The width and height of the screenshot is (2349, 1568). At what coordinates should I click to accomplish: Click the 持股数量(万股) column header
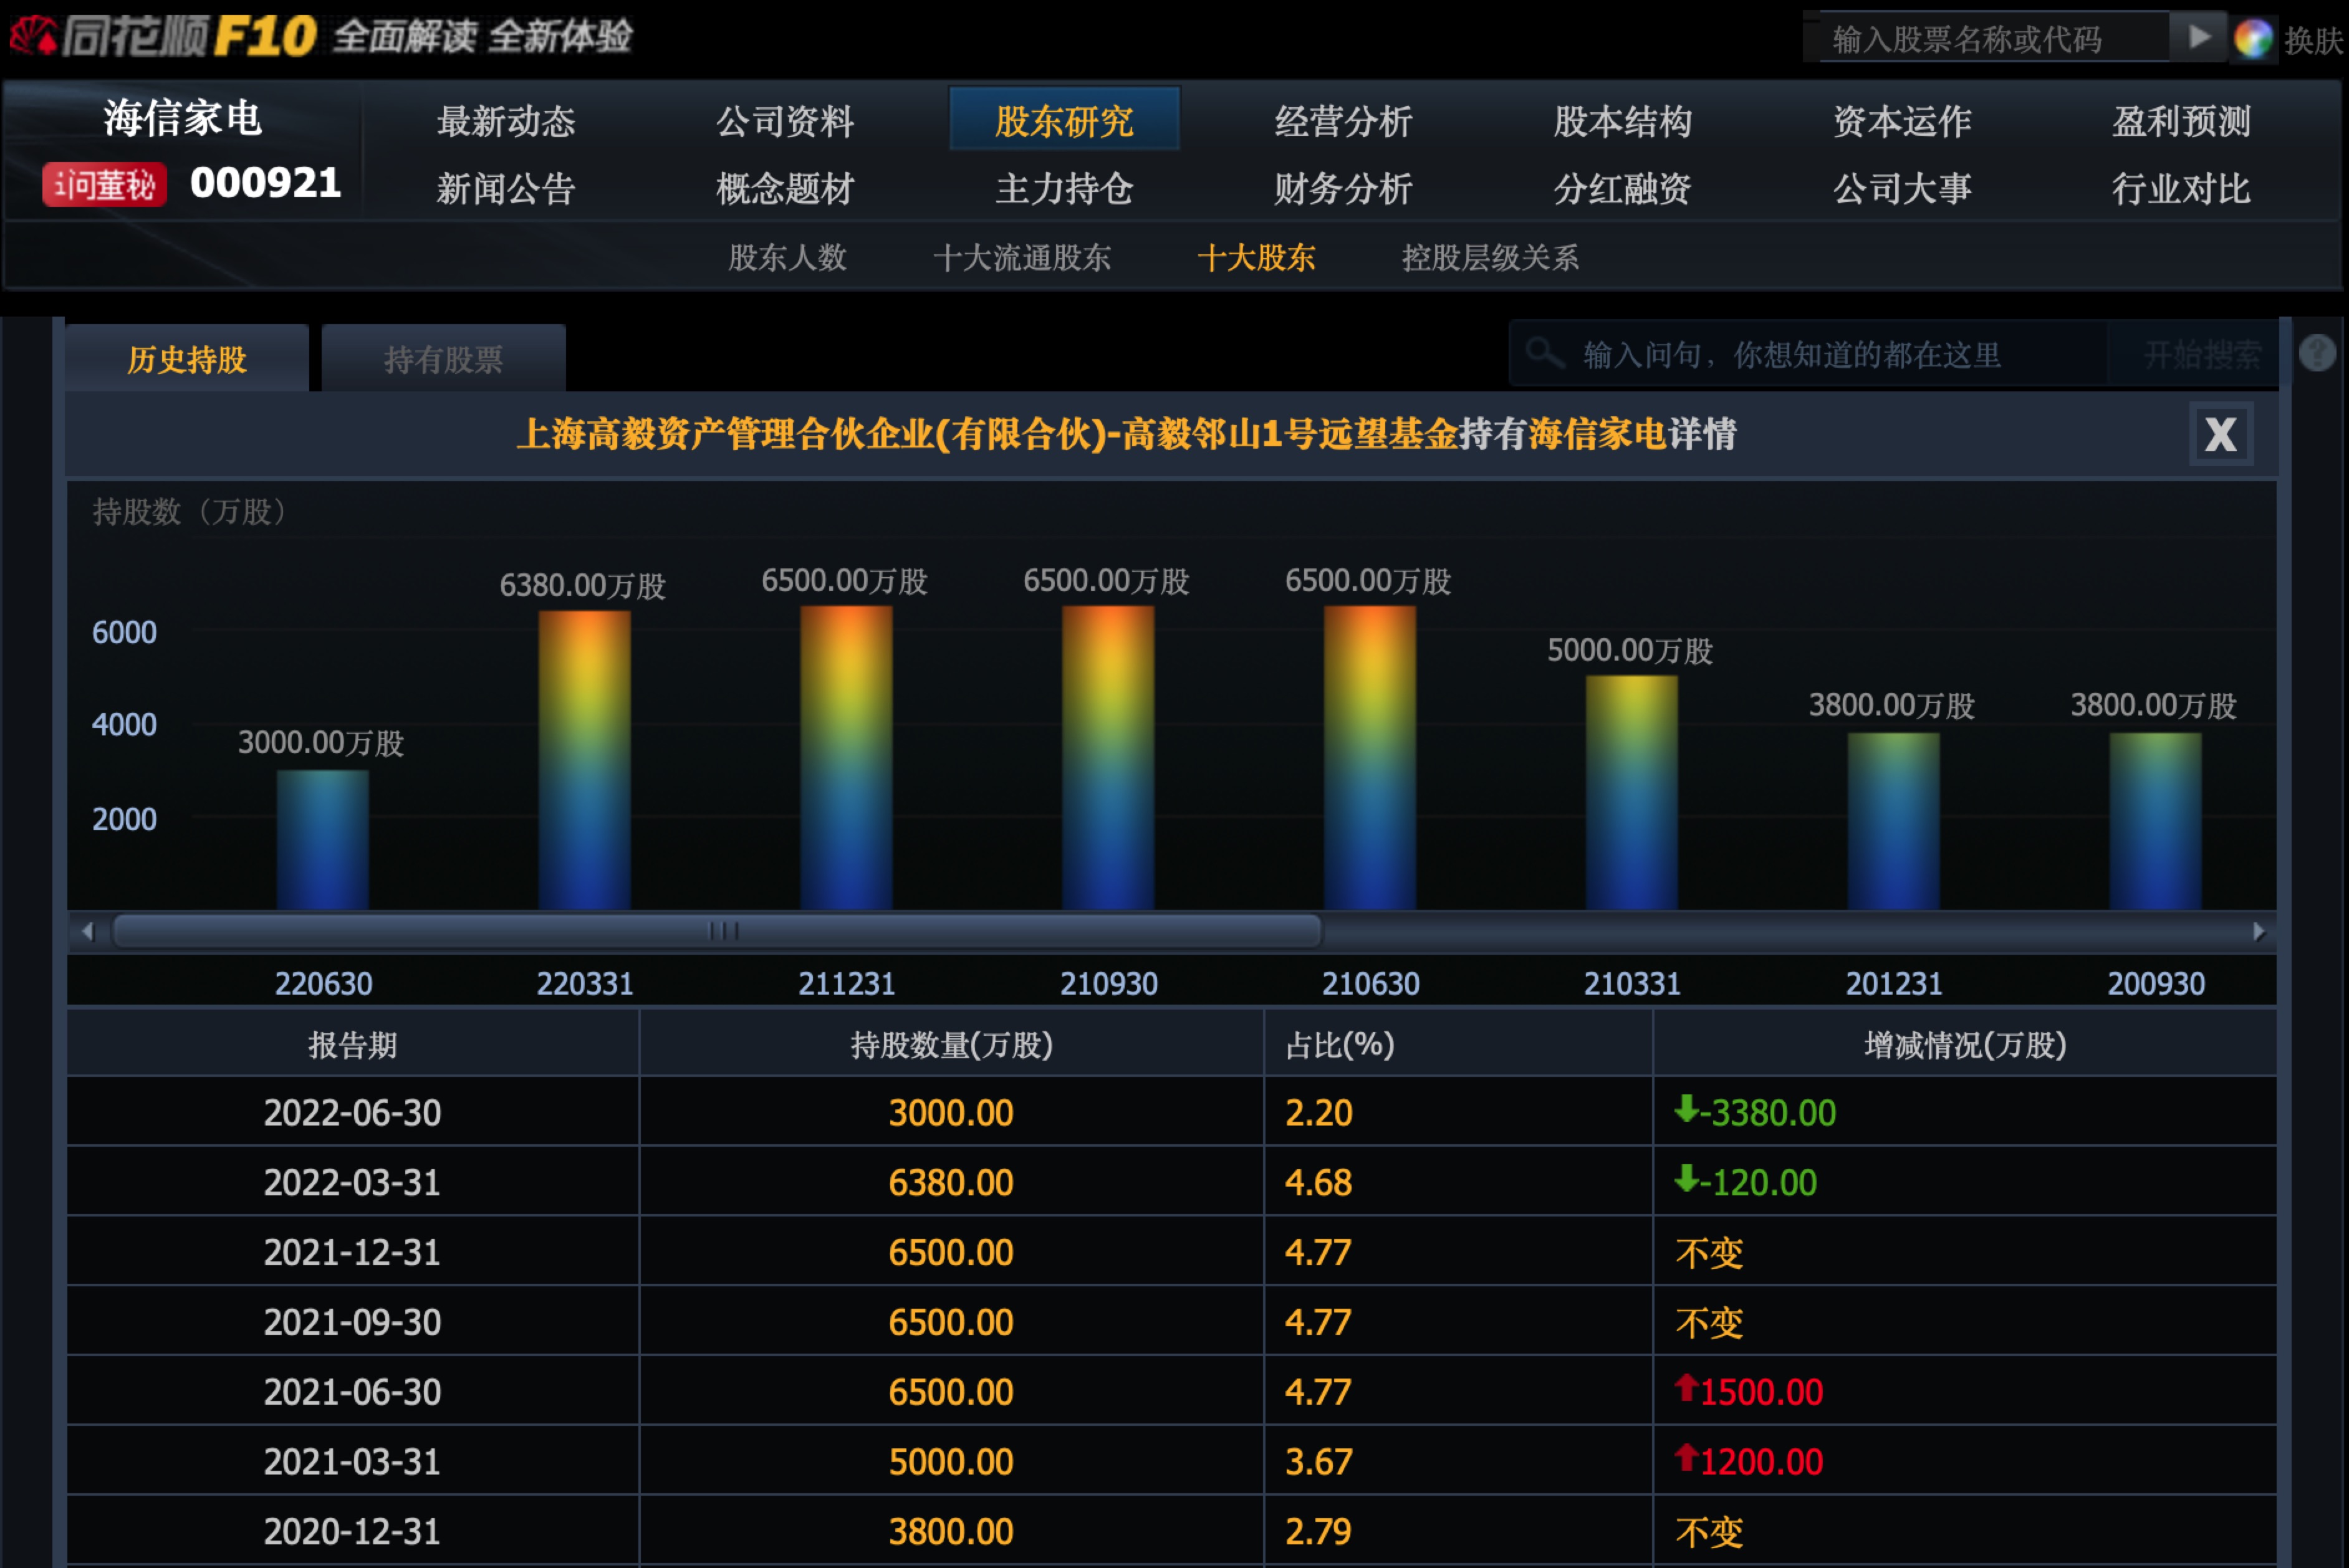point(951,1045)
